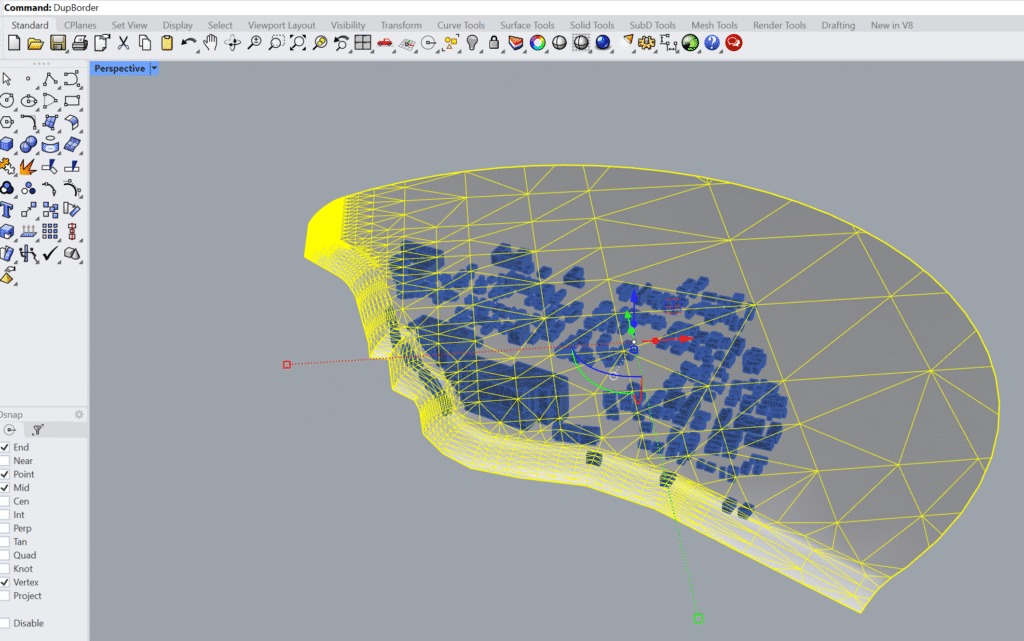Check the Project osnap option
The width and height of the screenshot is (1024, 641).
coord(7,596)
